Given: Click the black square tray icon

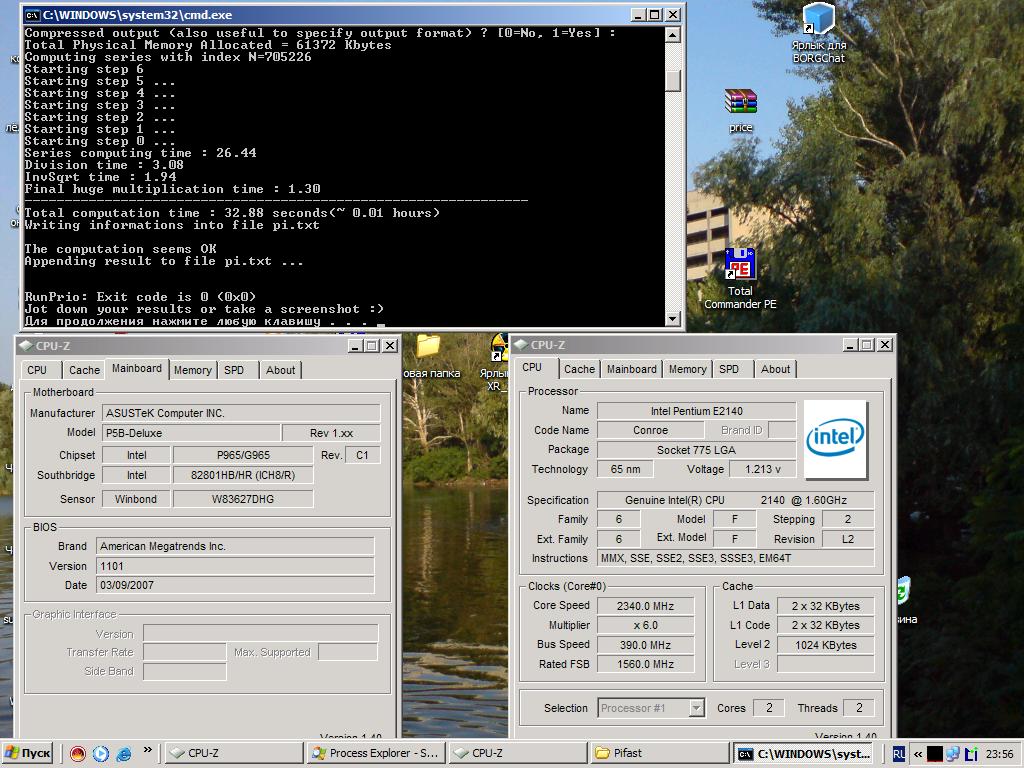Looking at the screenshot, I should click(935, 754).
